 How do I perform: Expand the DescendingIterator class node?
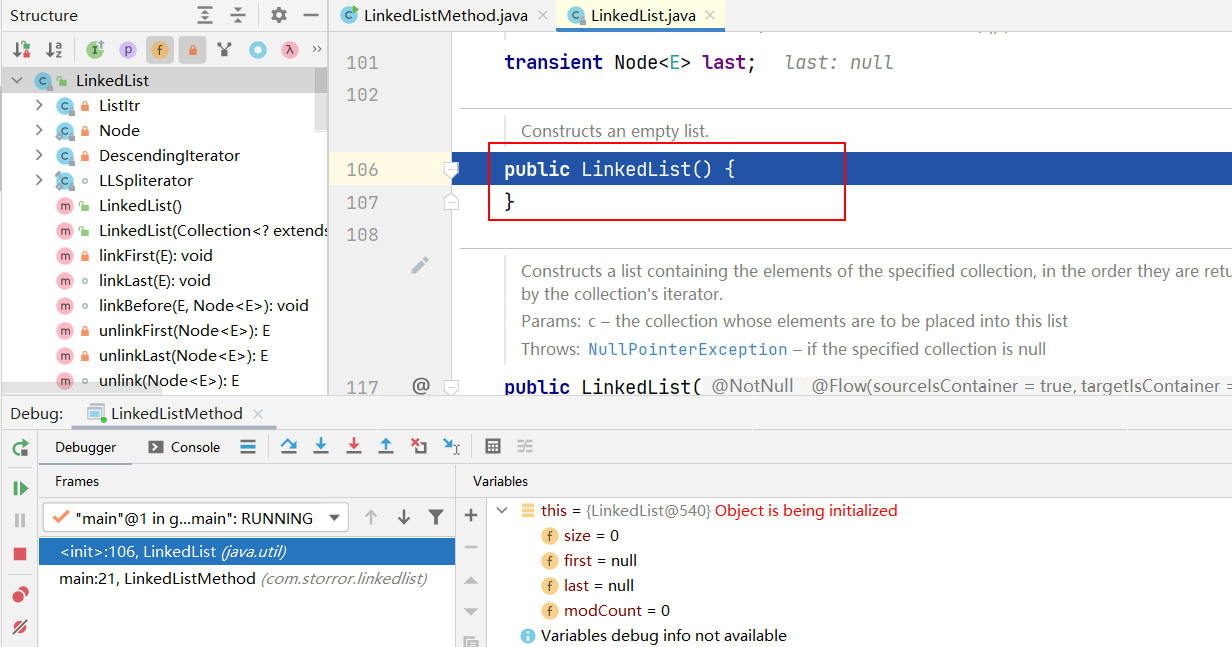(39, 155)
